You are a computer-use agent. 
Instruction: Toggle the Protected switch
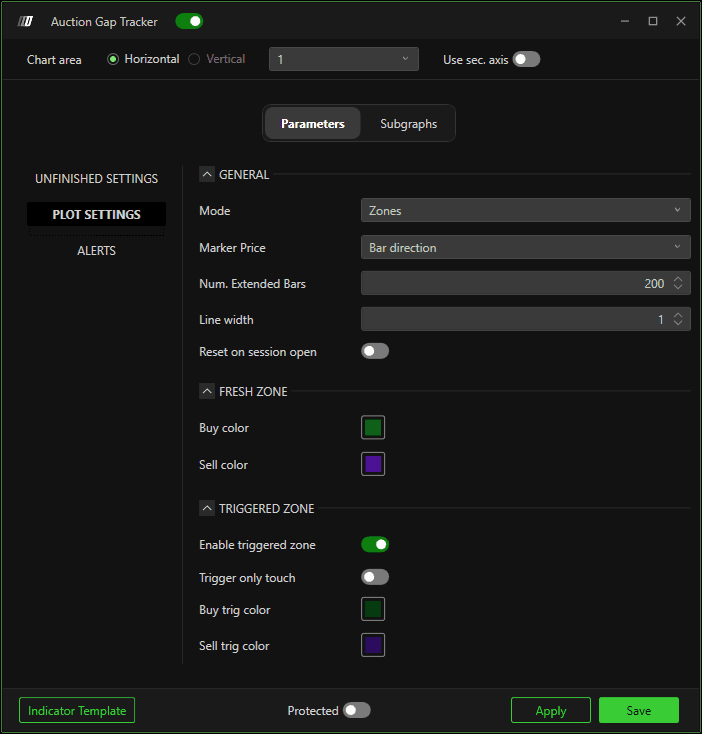(357, 710)
